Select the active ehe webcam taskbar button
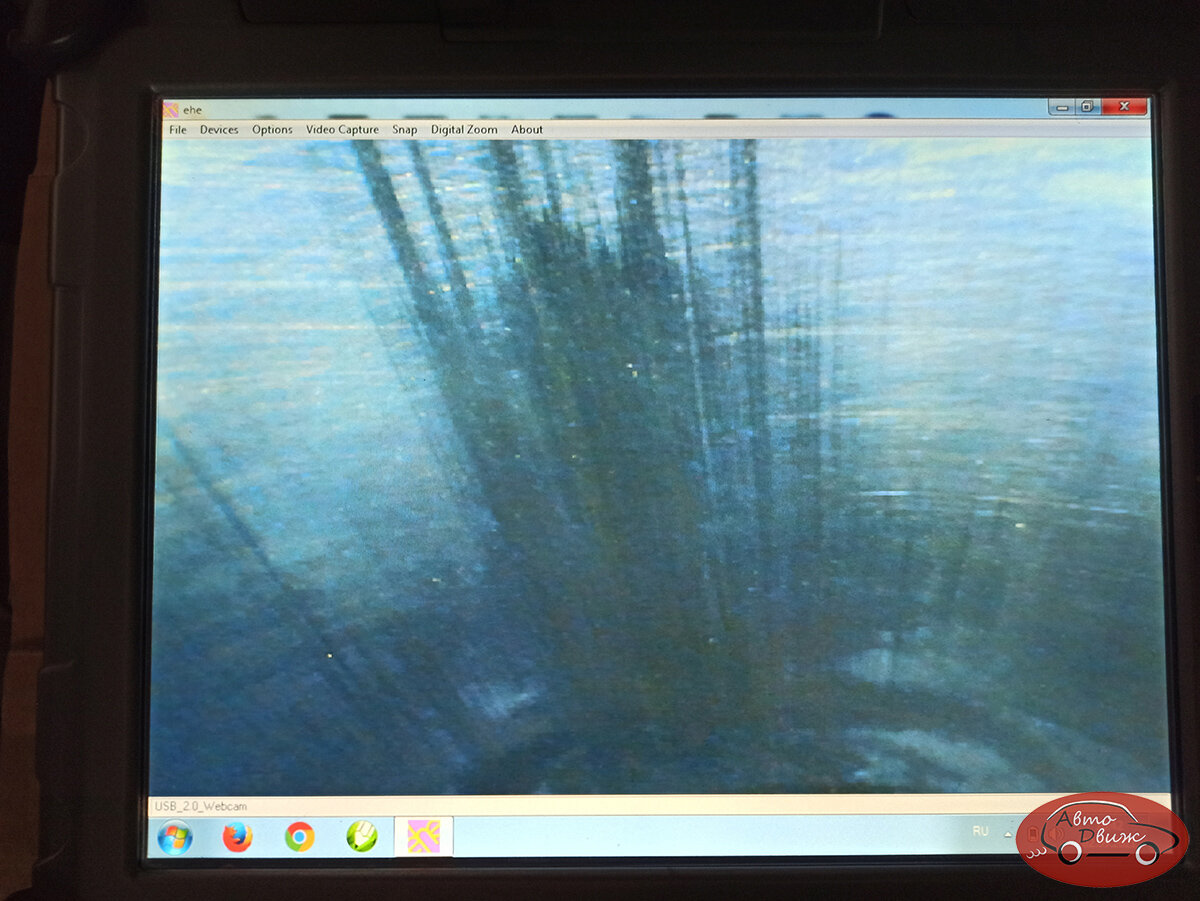1200x901 pixels. 424,836
